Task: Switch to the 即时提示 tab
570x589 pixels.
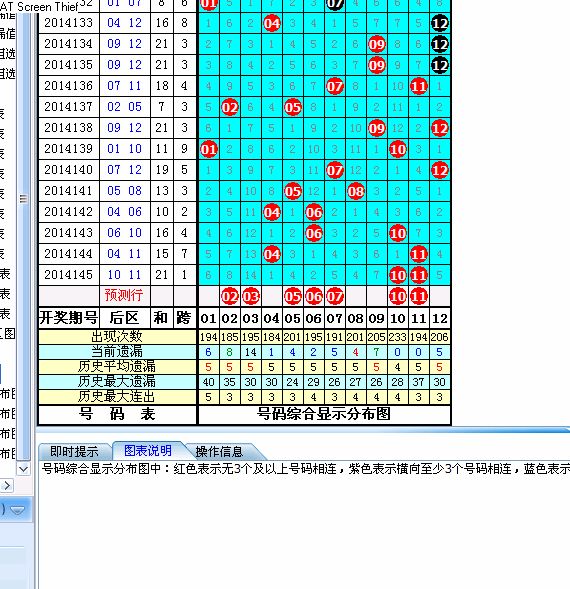Action: point(74,451)
